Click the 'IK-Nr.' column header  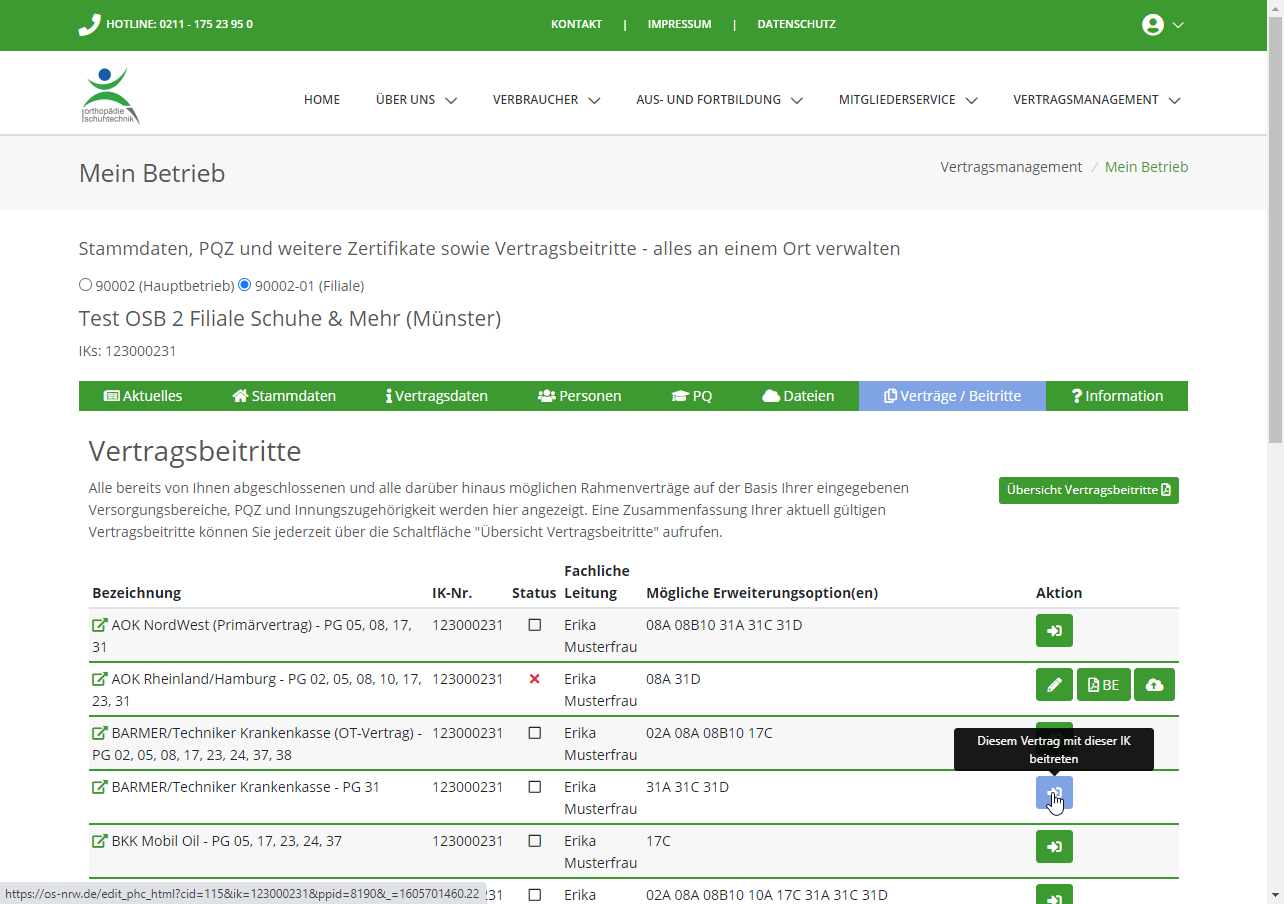pos(452,593)
